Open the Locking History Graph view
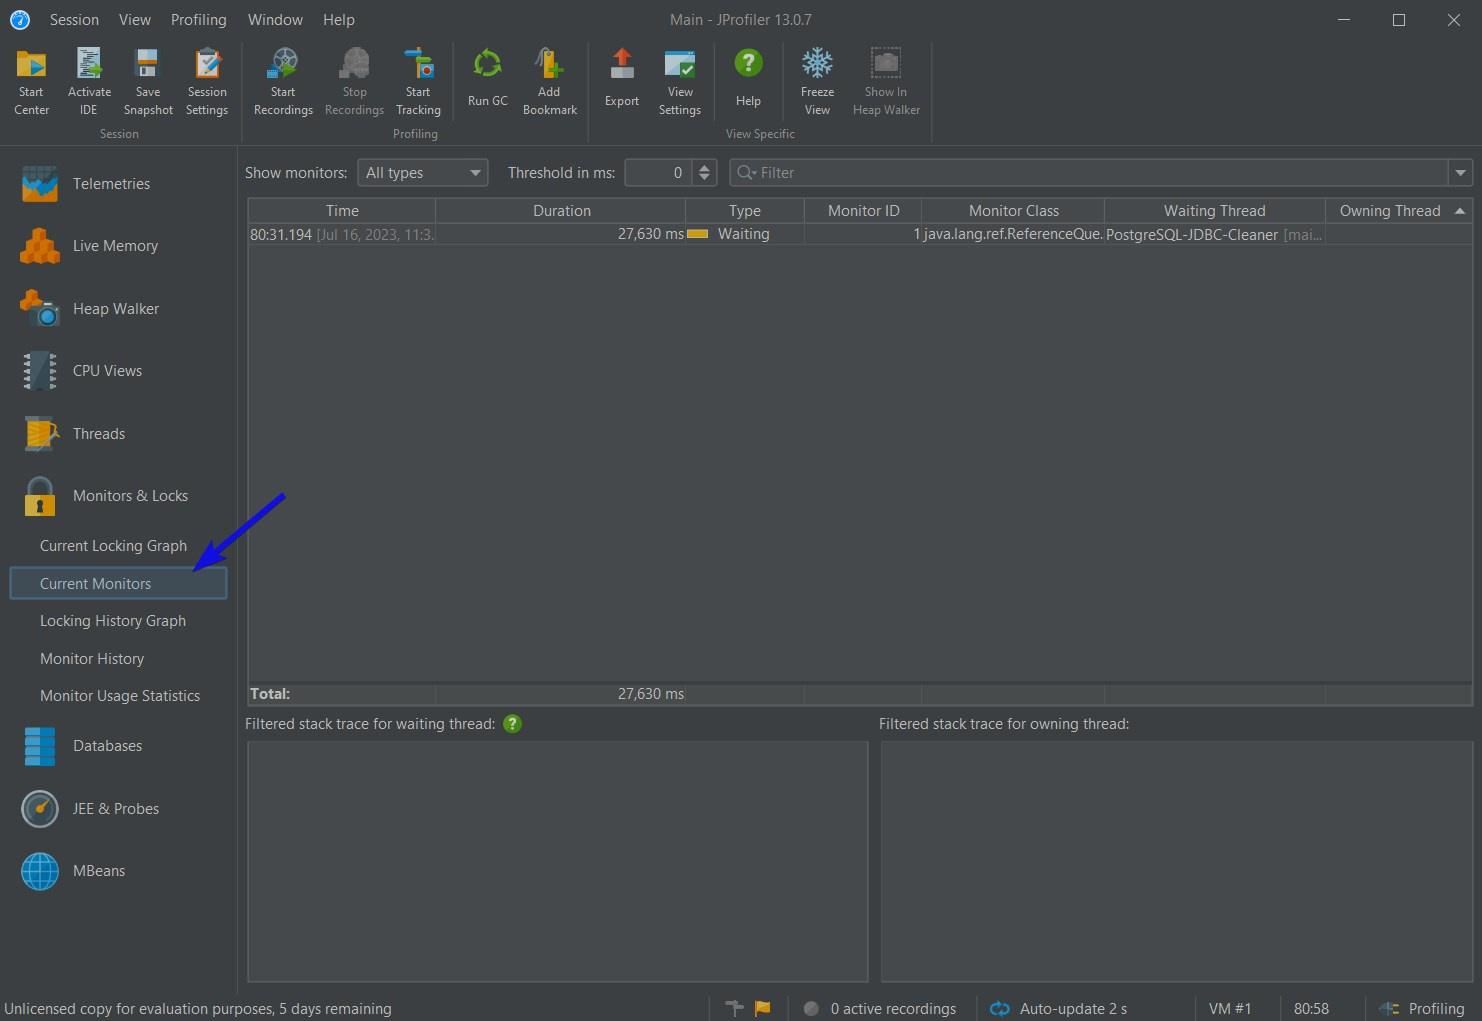The width and height of the screenshot is (1482, 1021). (x=112, y=621)
